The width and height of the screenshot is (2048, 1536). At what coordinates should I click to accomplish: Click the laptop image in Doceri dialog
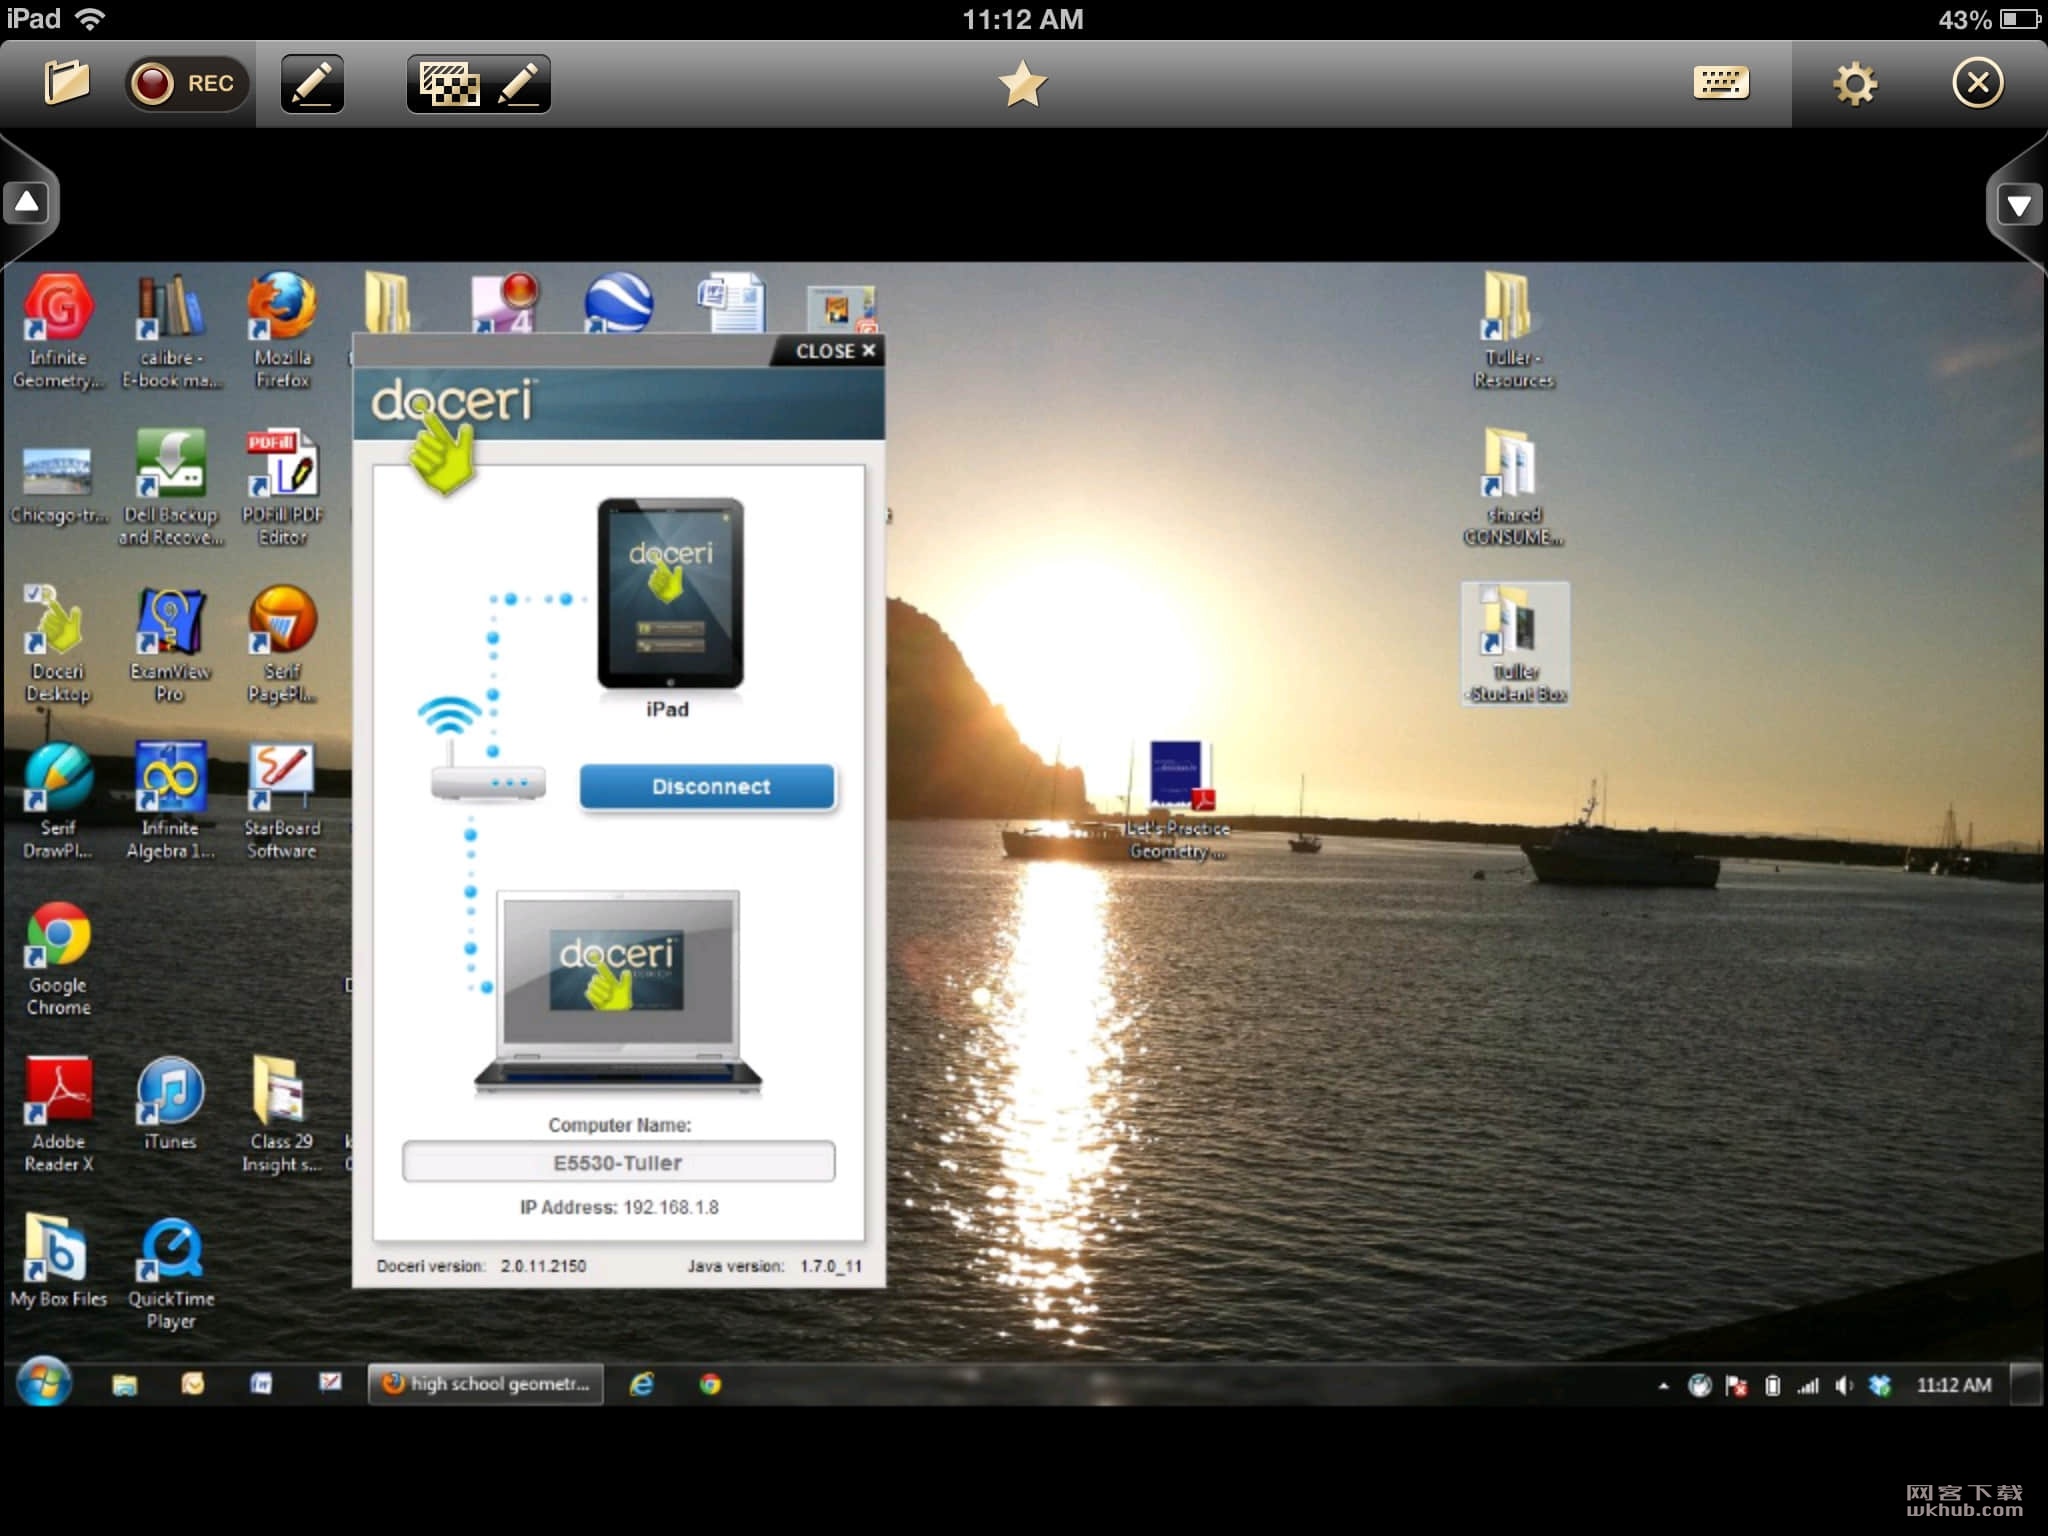(x=618, y=992)
